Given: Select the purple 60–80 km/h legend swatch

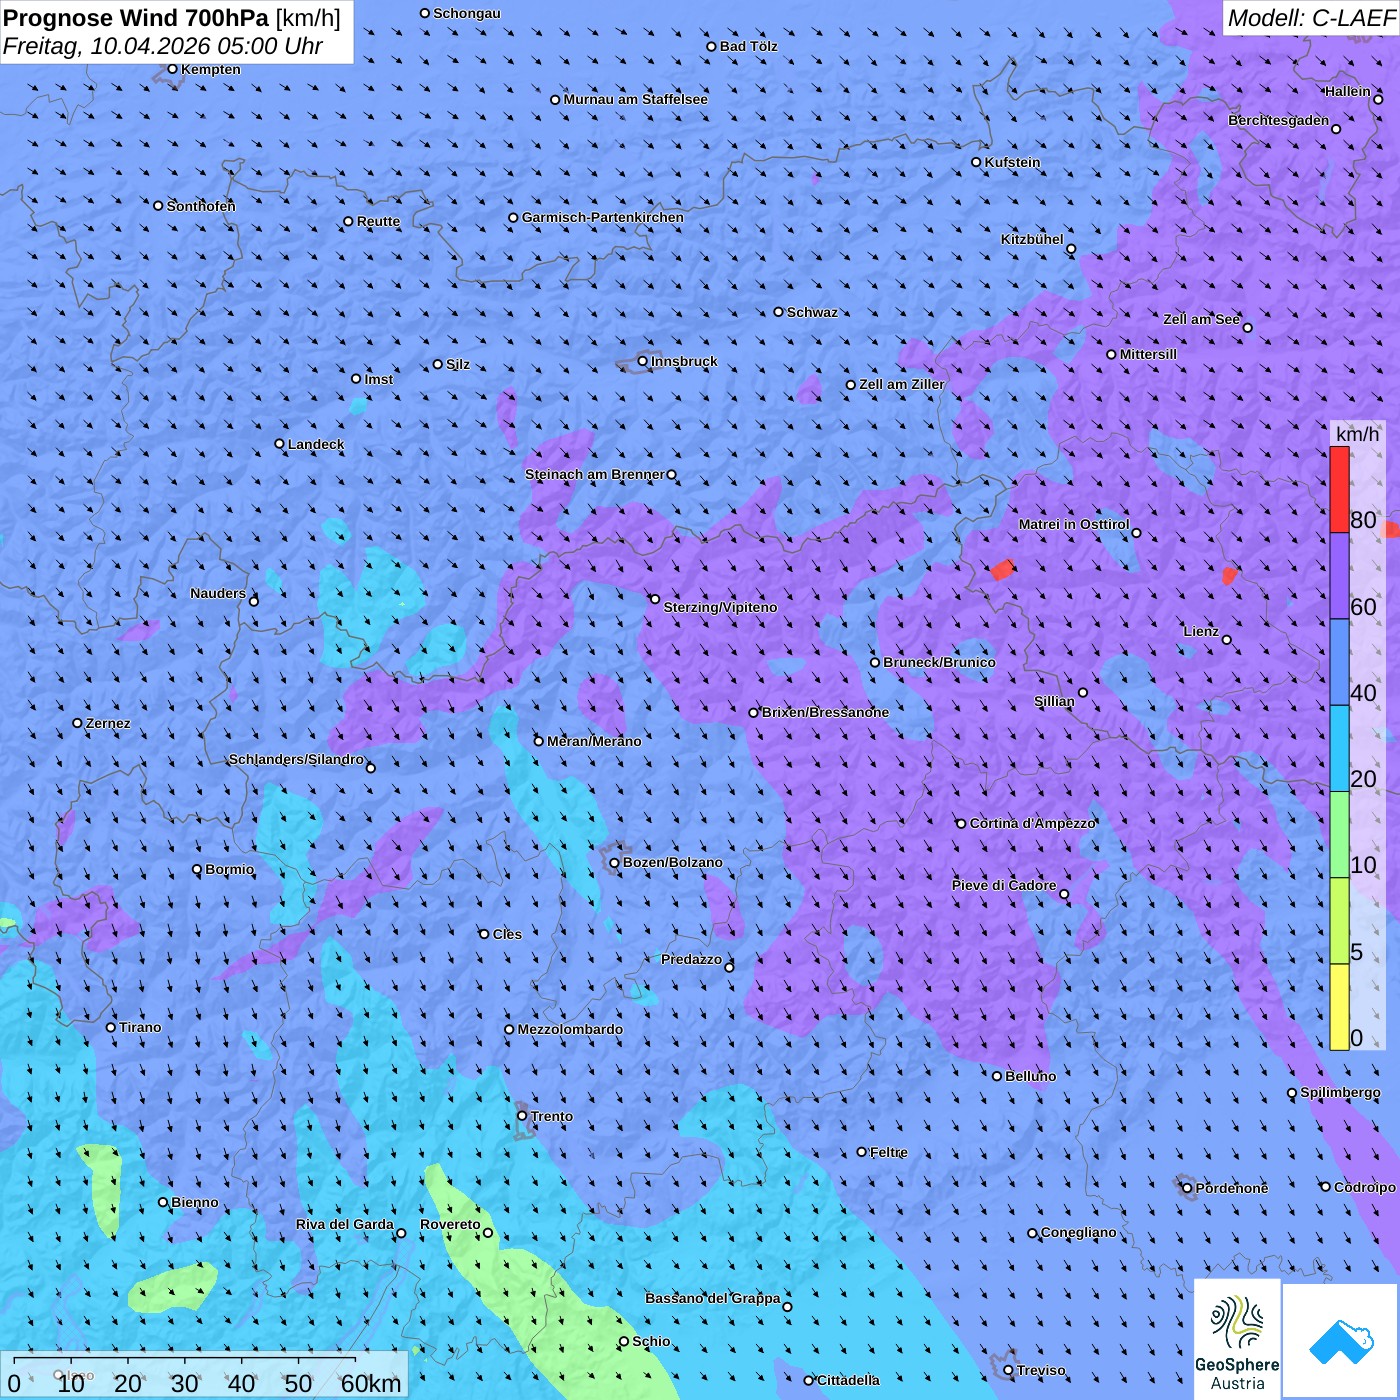Looking at the screenshot, I should tap(1339, 576).
